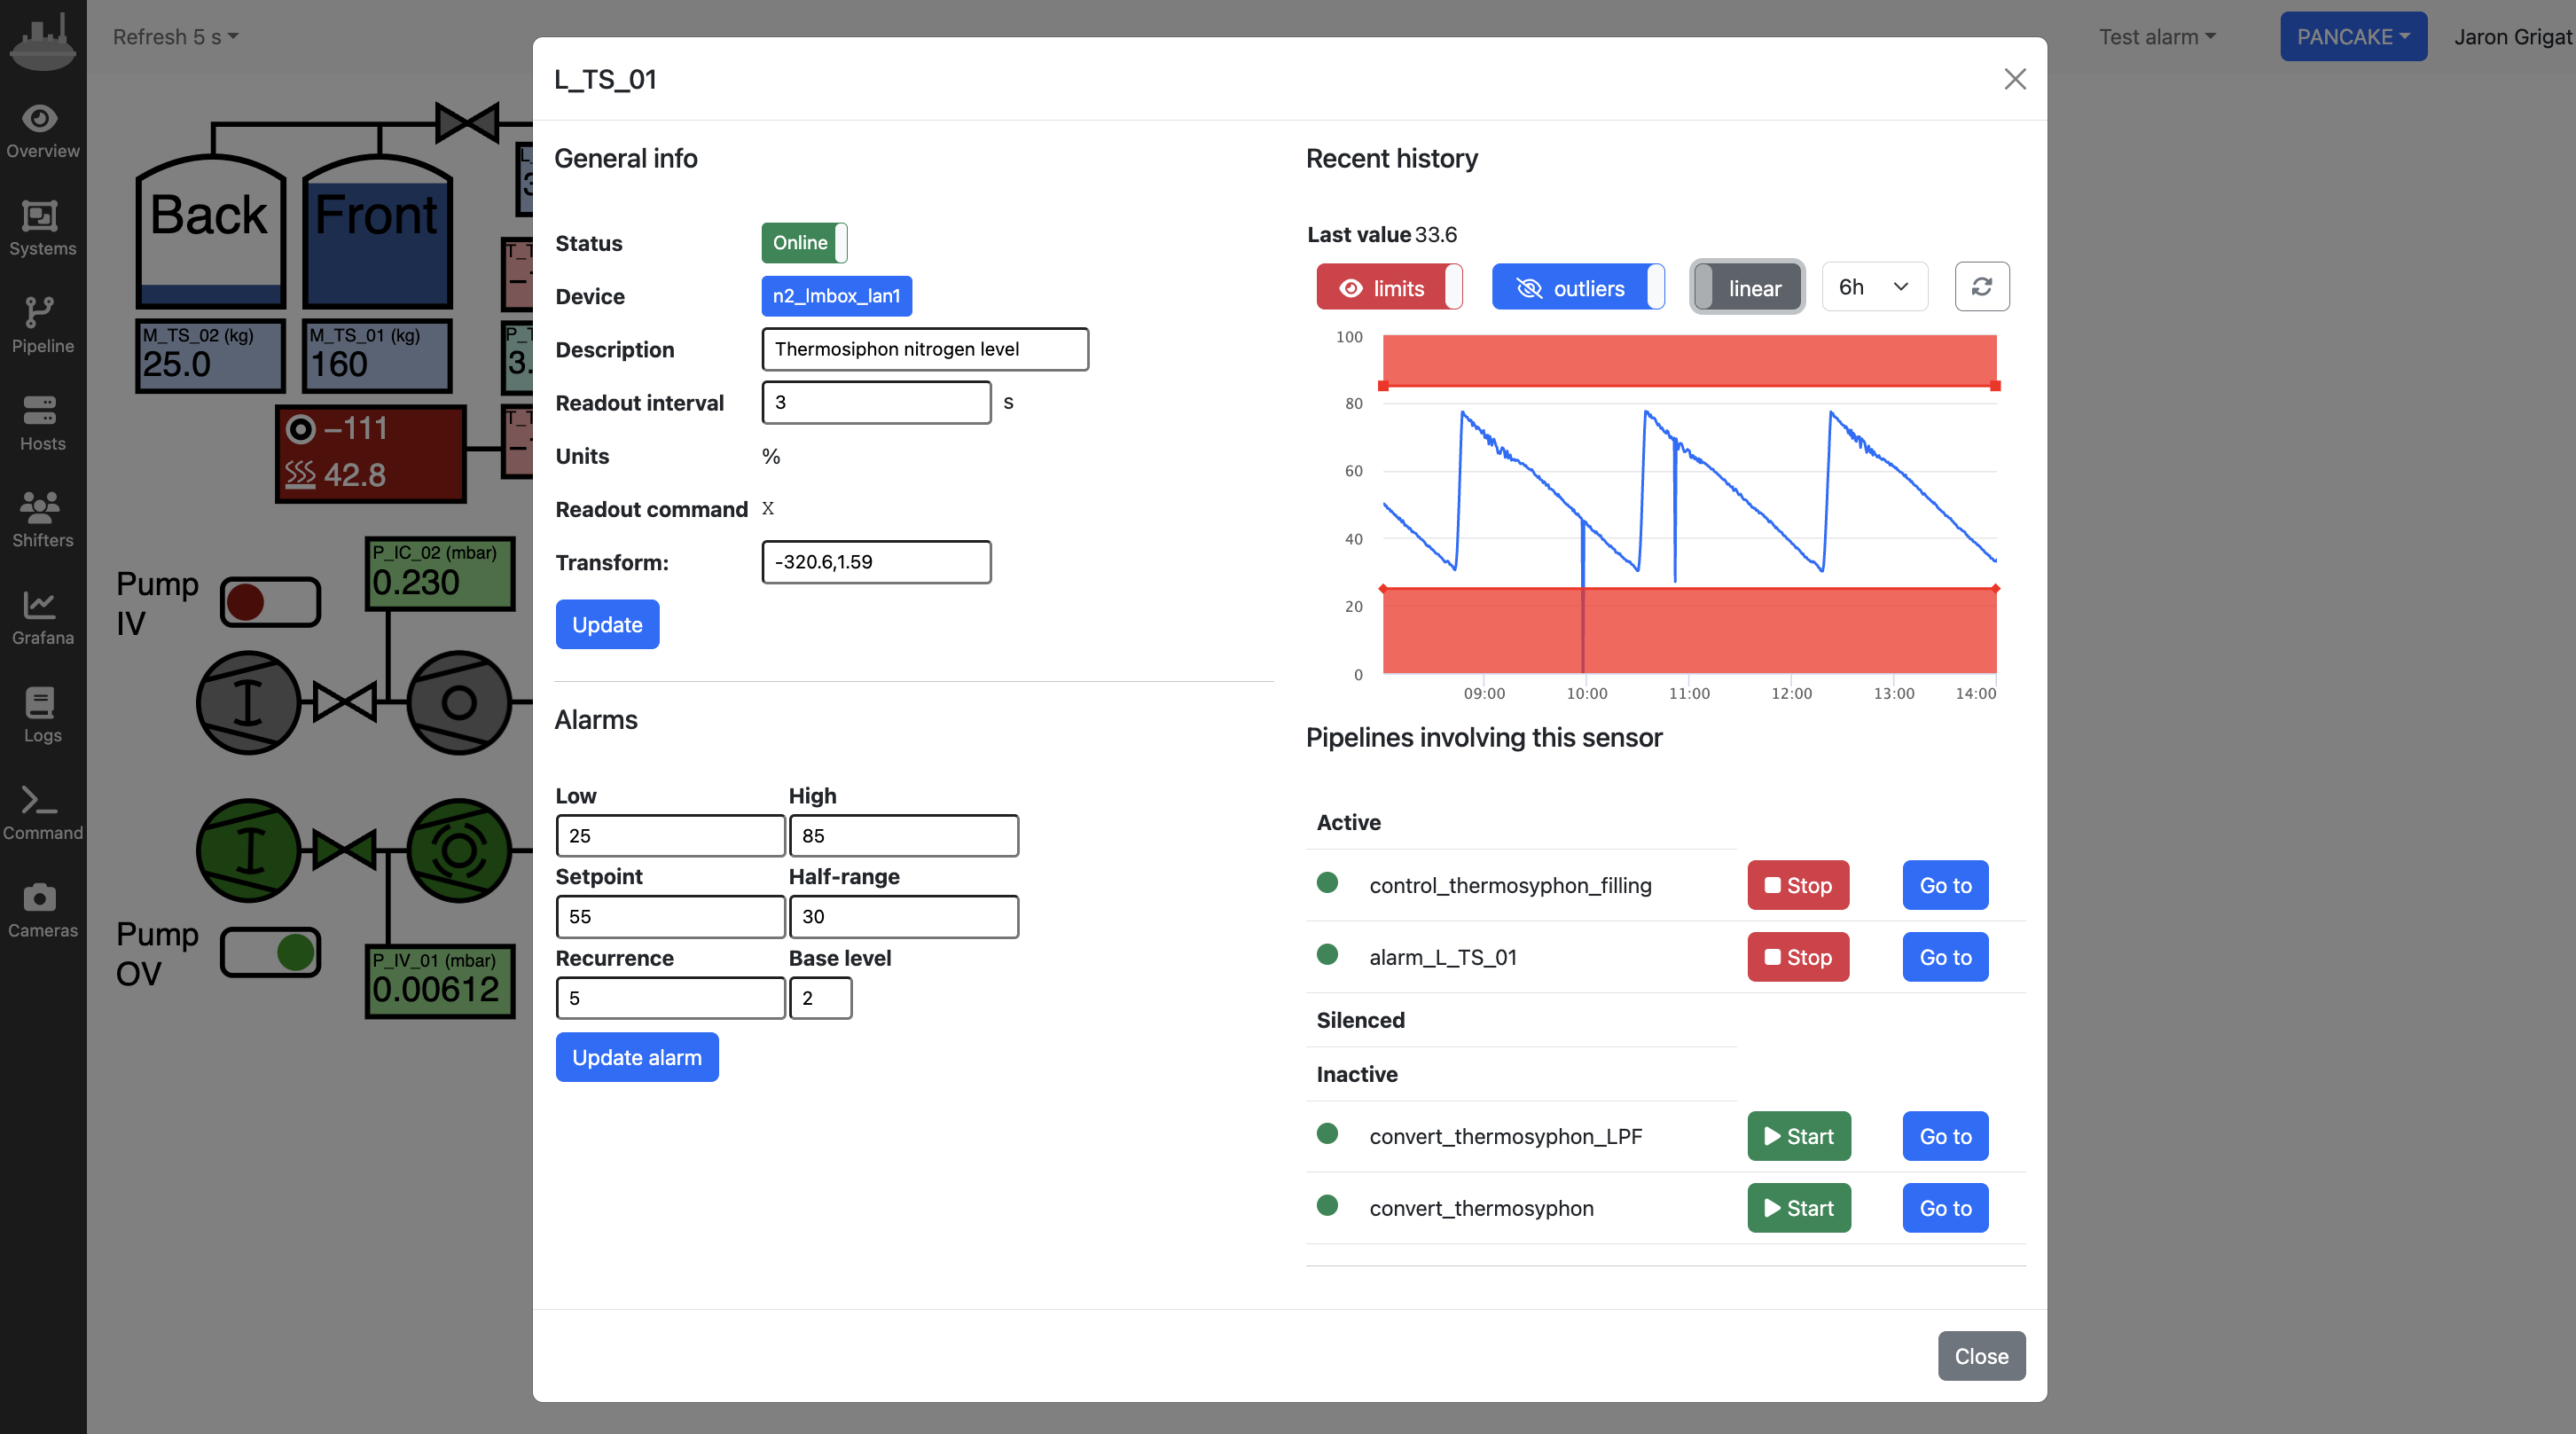Open the Grafana chart icon

[x=40, y=604]
